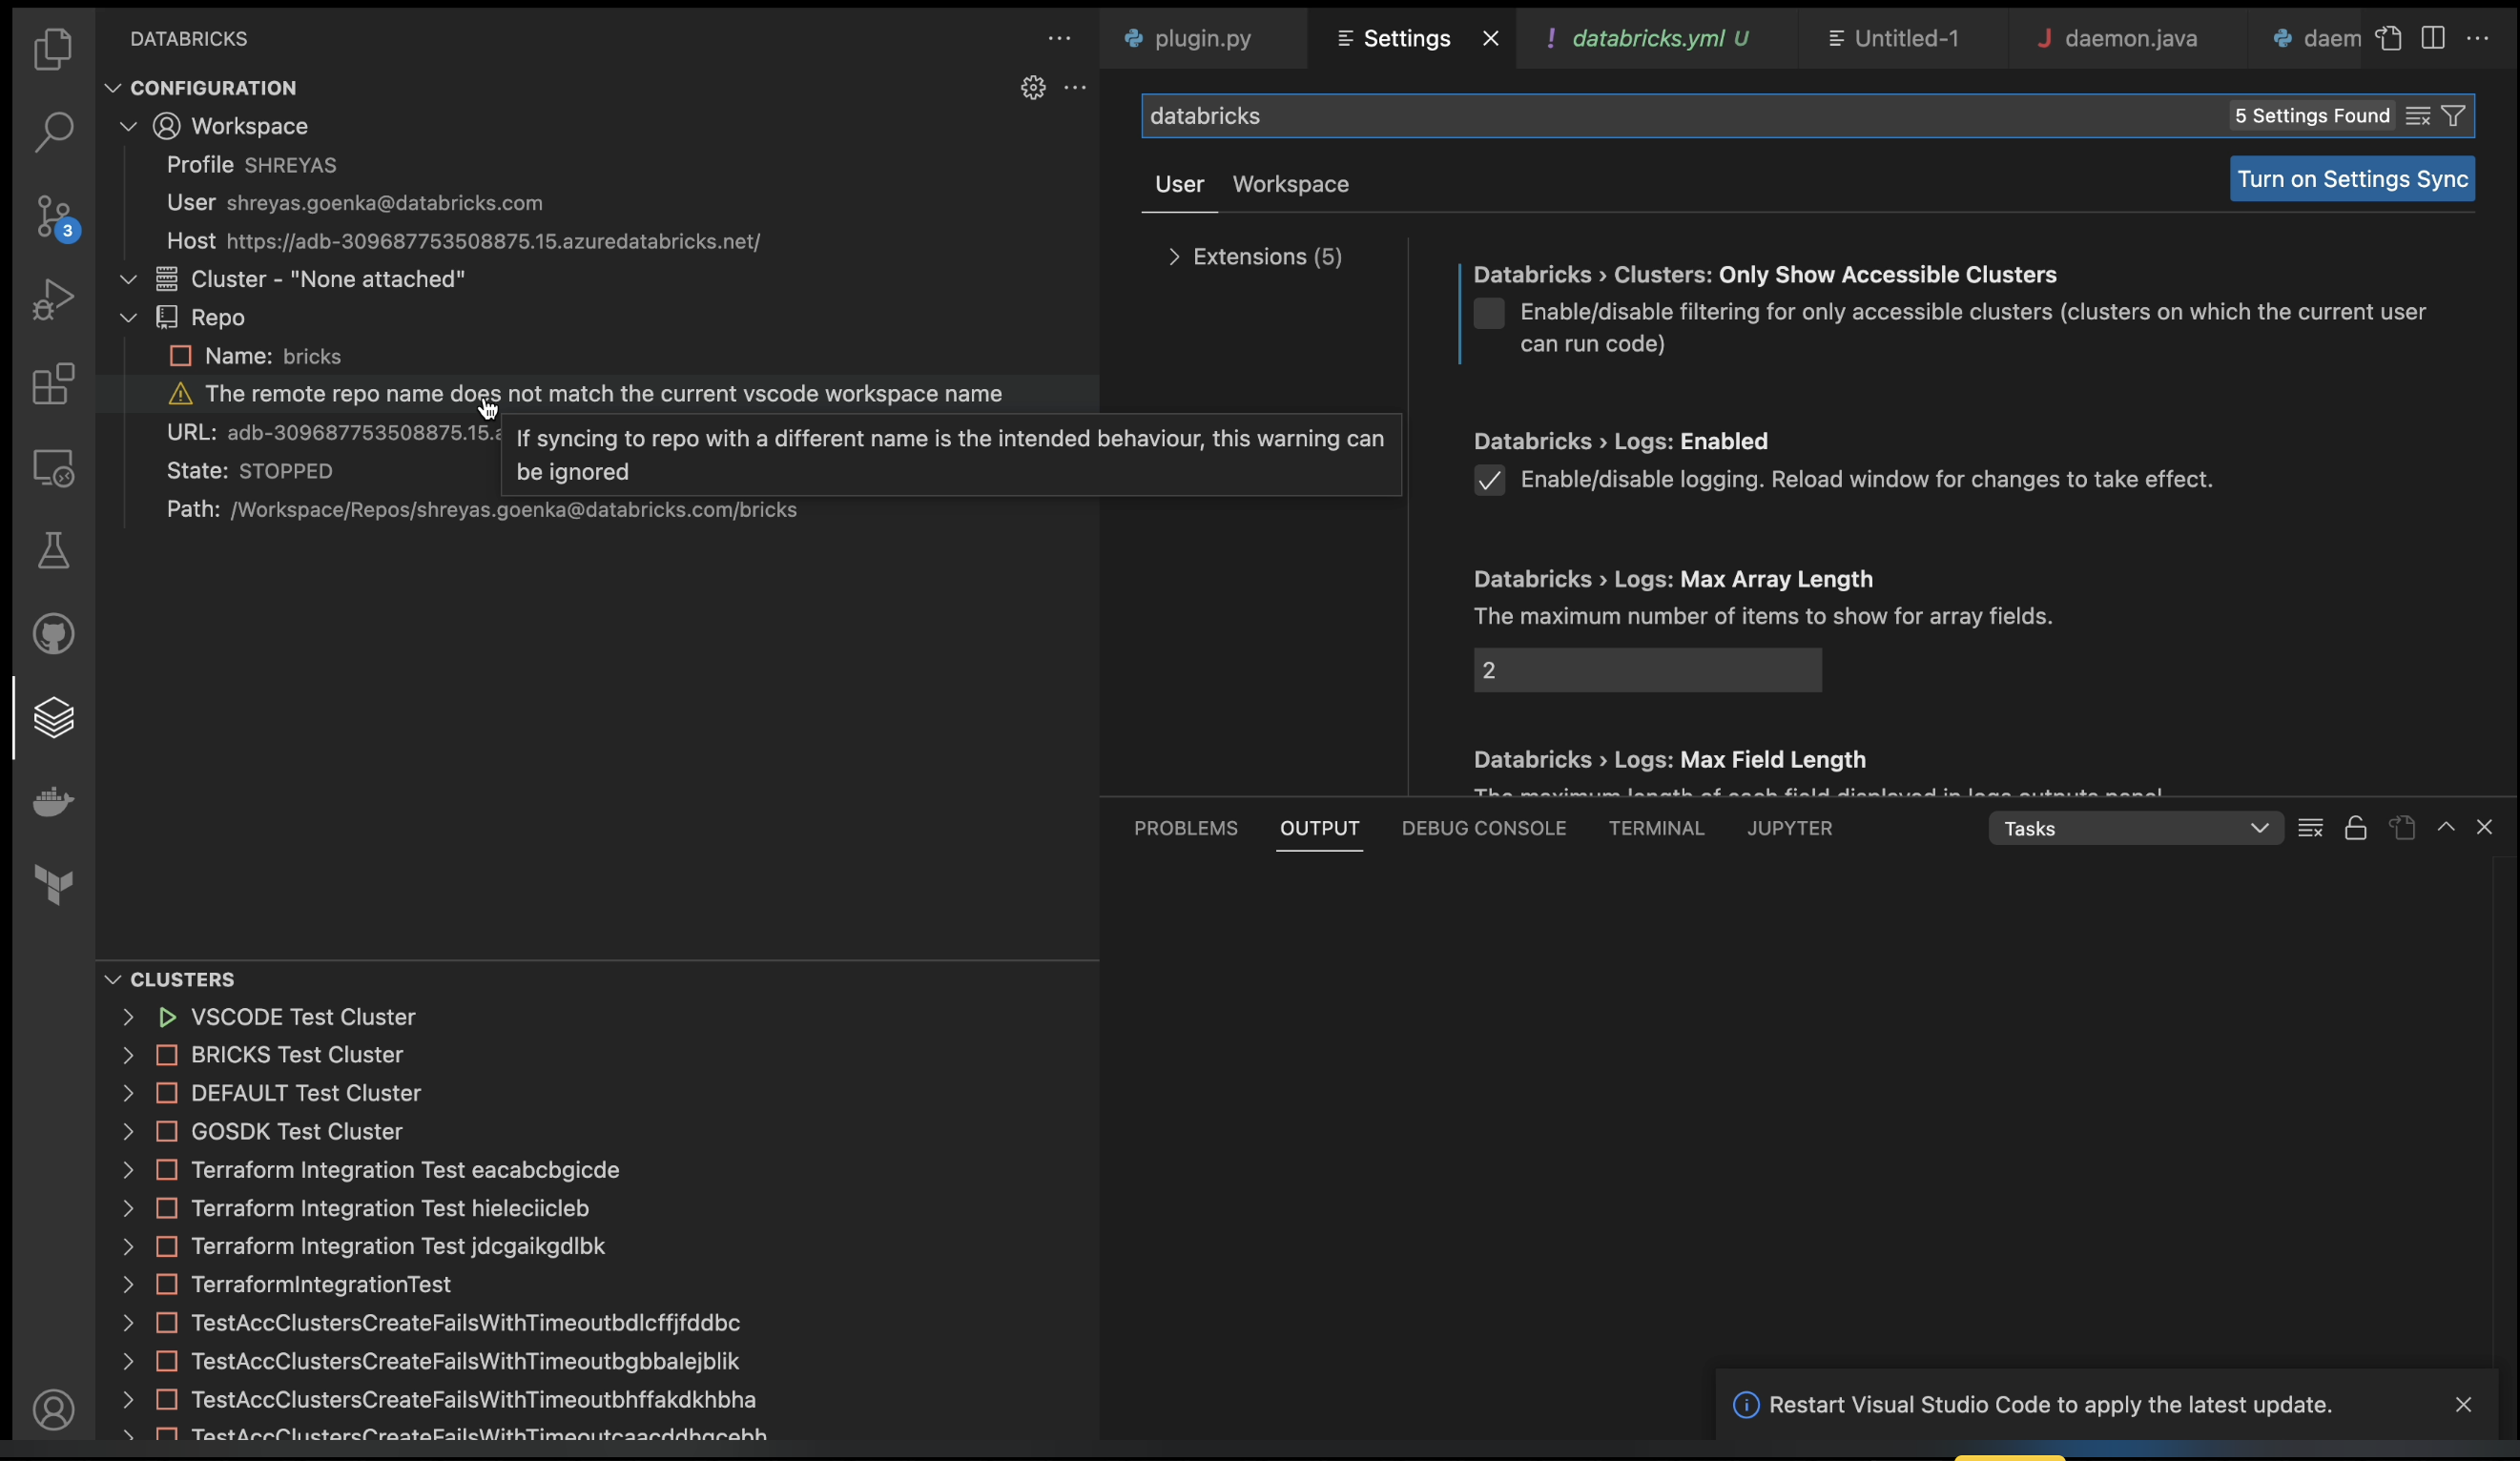Expand the VSCODE Test Cluster item
2520x1461 pixels.
tap(128, 1017)
